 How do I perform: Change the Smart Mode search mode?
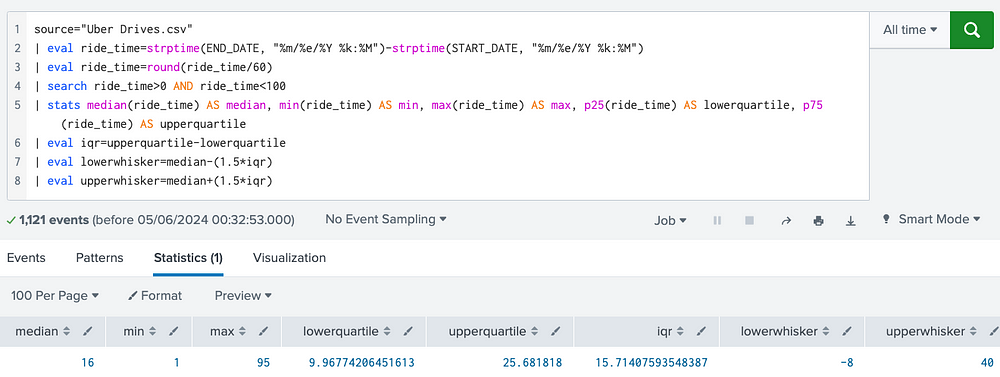click(x=932, y=219)
